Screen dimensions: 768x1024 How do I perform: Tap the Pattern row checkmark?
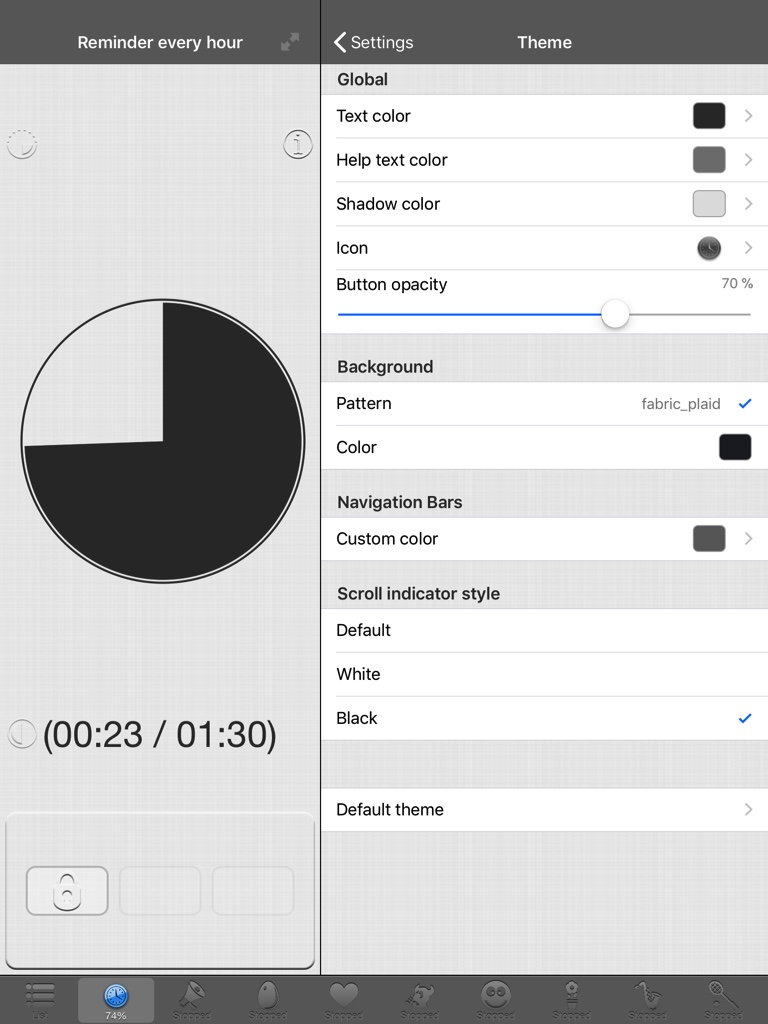coord(745,404)
